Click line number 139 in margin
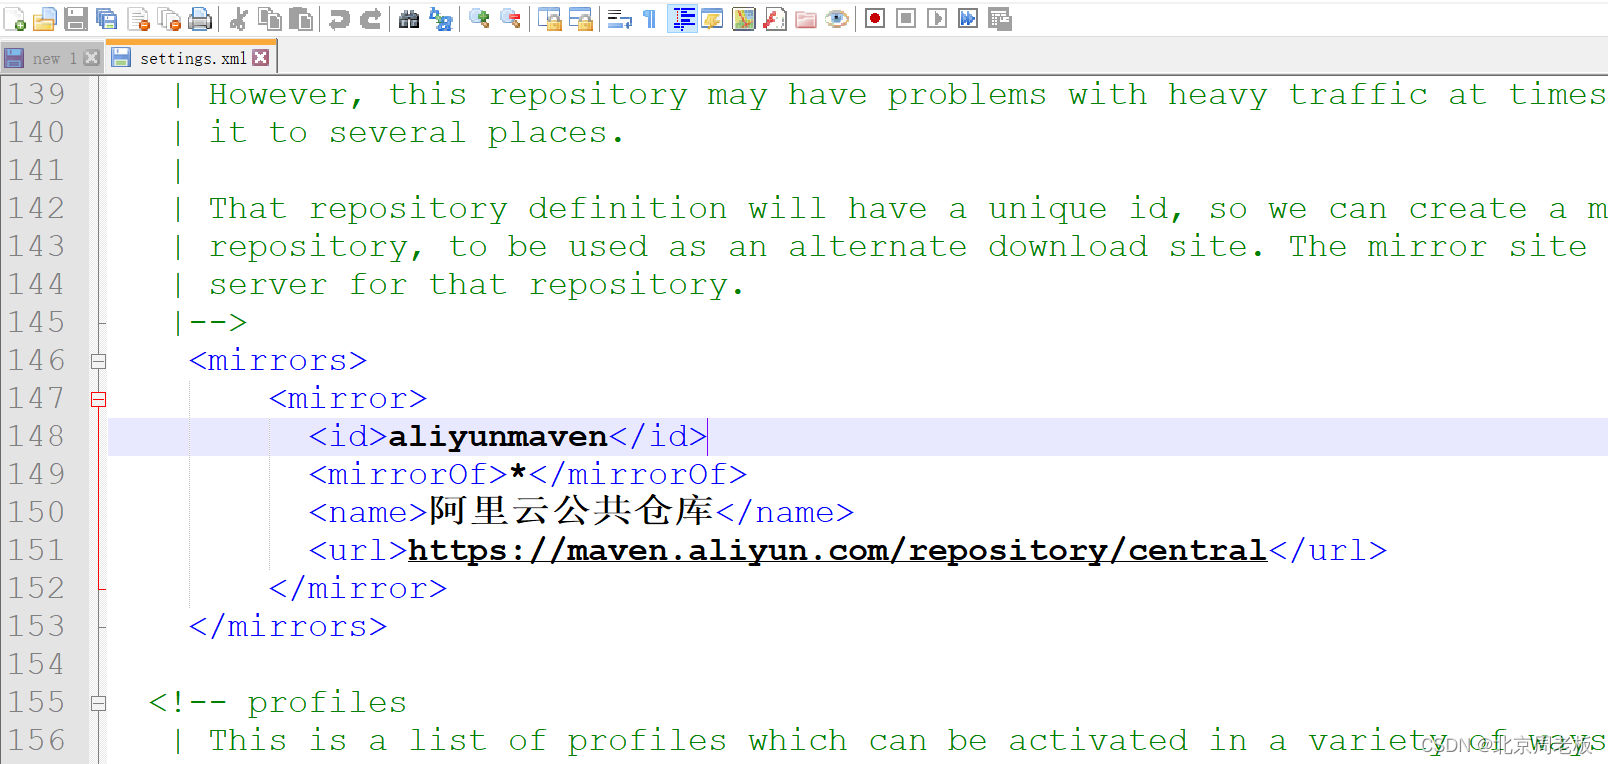This screenshot has height=764, width=1608. coord(36,94)
